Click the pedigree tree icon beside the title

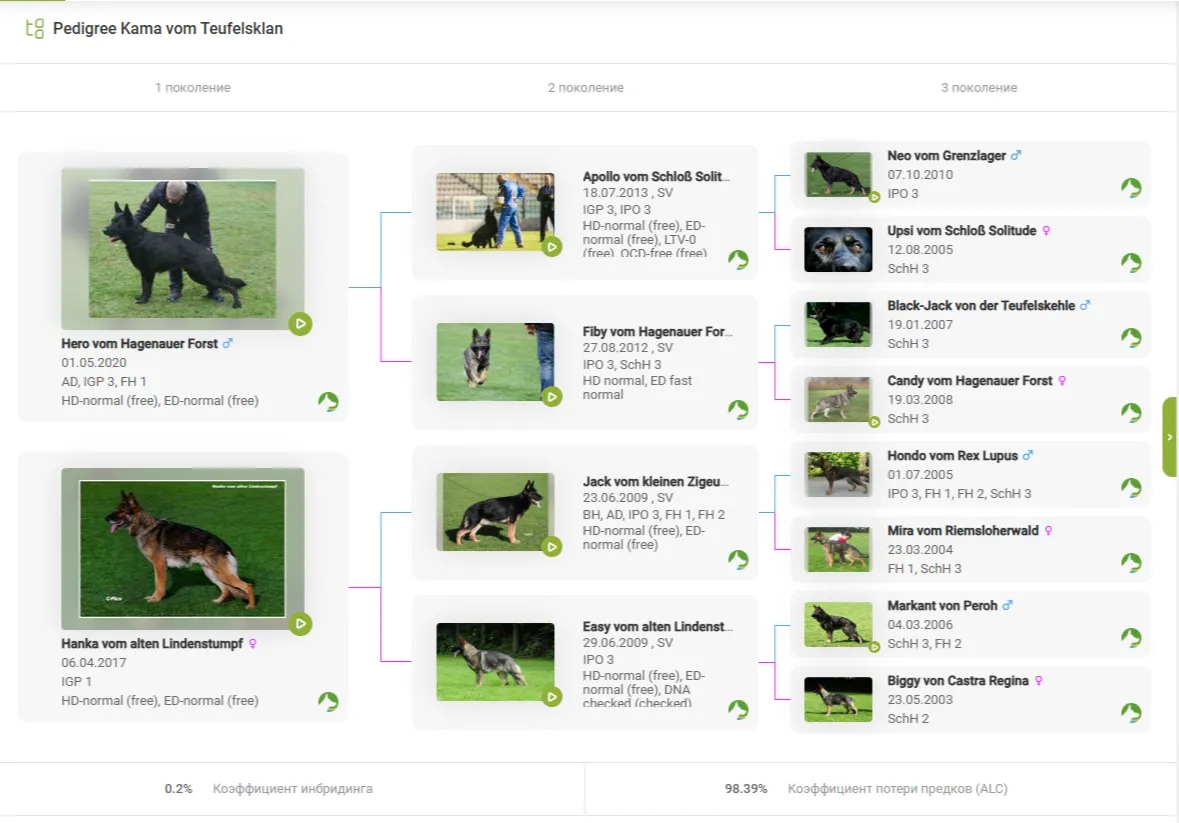pyautogui.click(x=35, y=29)
